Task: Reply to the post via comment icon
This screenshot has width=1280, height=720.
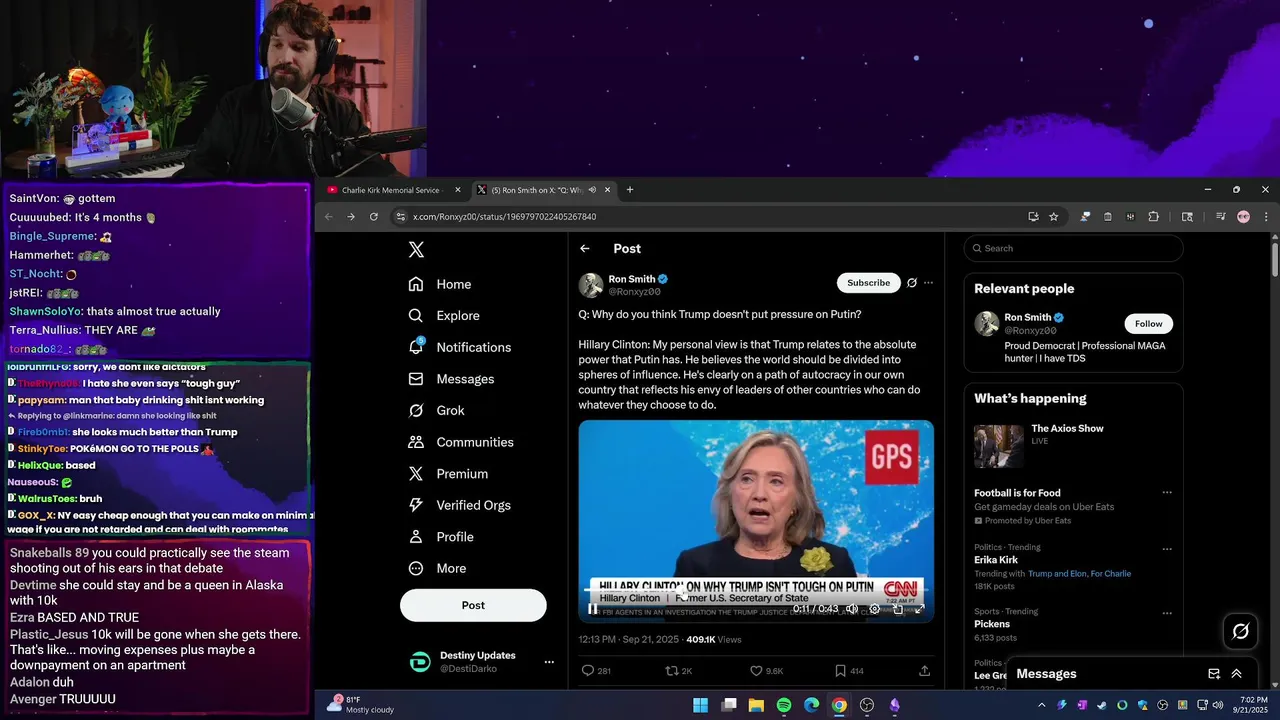Action: pos(588,671)
